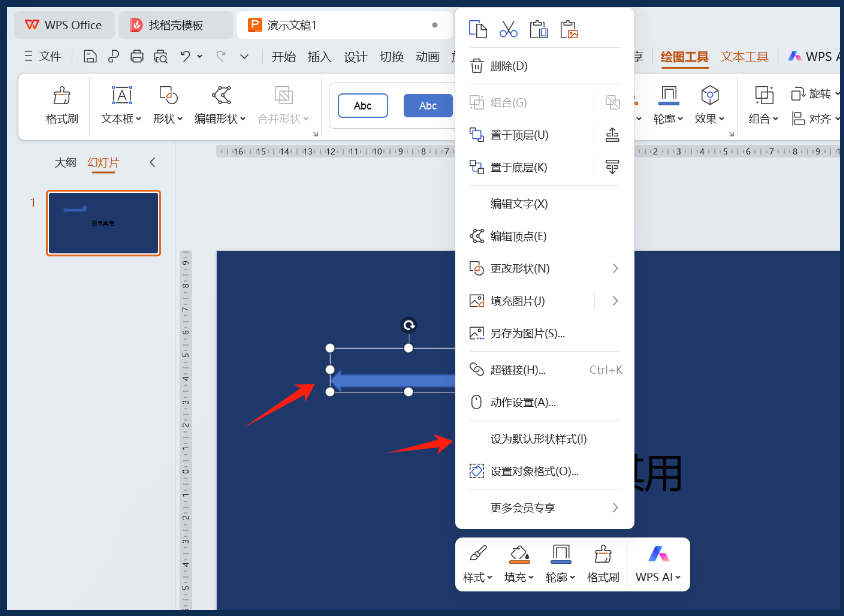Viewport: 844px width, 616px height.
Task: Open the WPS AI dropdown in floating toolbar
Action: [657, 564]
